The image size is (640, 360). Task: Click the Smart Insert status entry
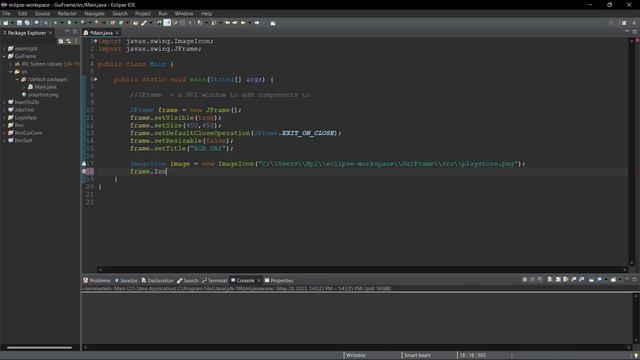[417, 355]
